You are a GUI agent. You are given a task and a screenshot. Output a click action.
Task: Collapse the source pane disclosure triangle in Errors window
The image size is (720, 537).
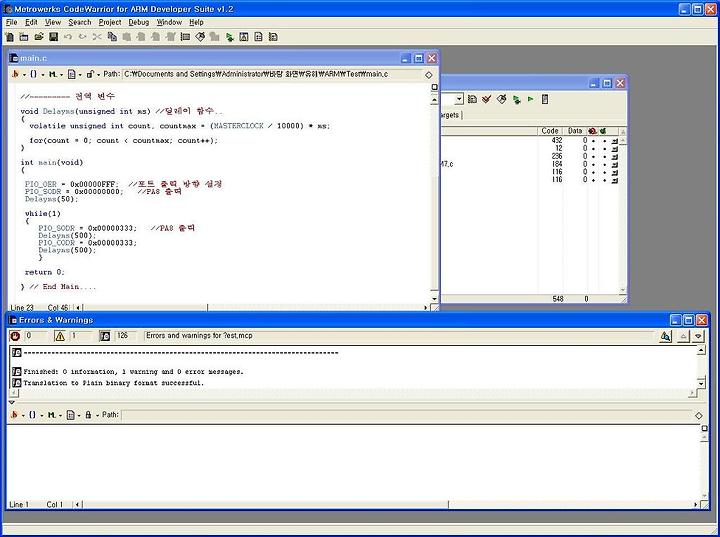[x=12, y=402]
